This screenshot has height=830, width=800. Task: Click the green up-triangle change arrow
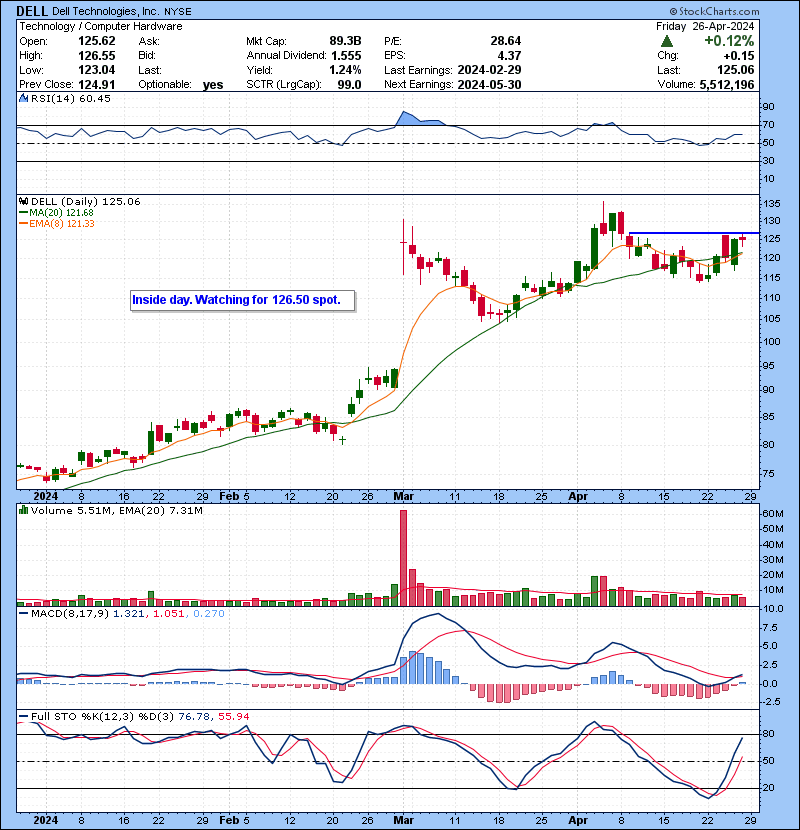pos(667,41)
